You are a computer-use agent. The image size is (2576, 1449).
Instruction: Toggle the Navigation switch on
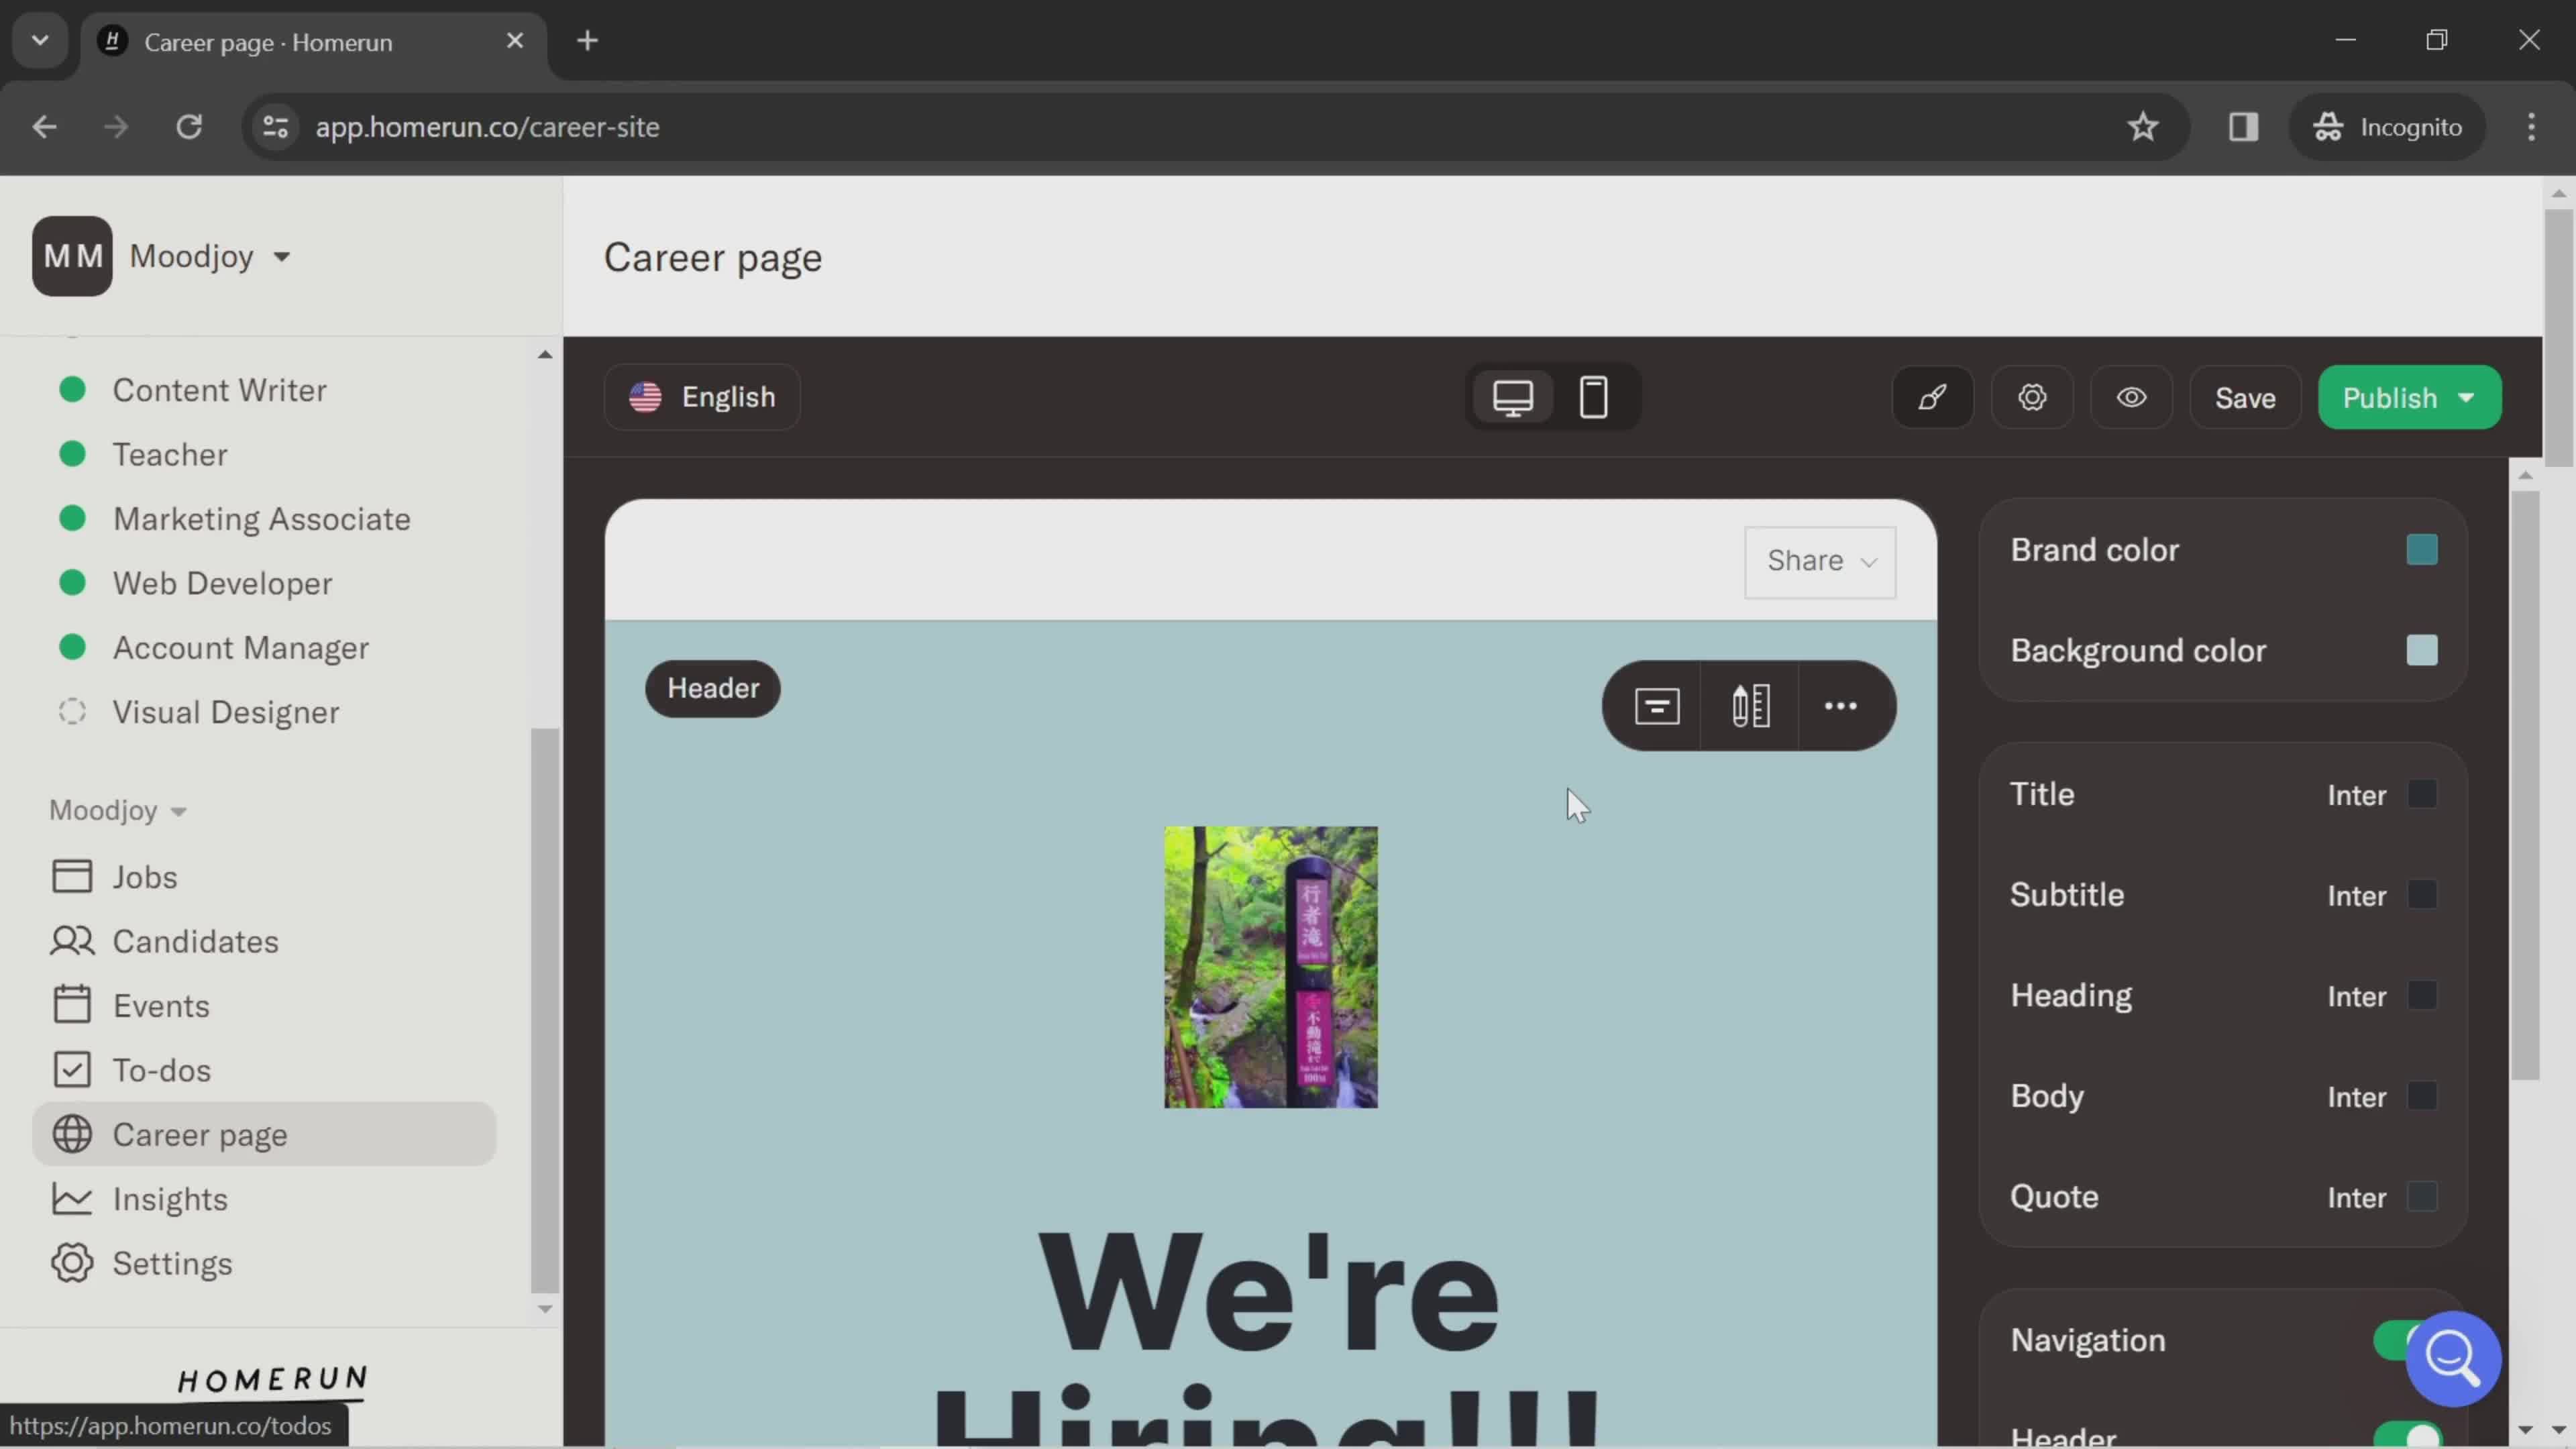coord(2401,1339)
